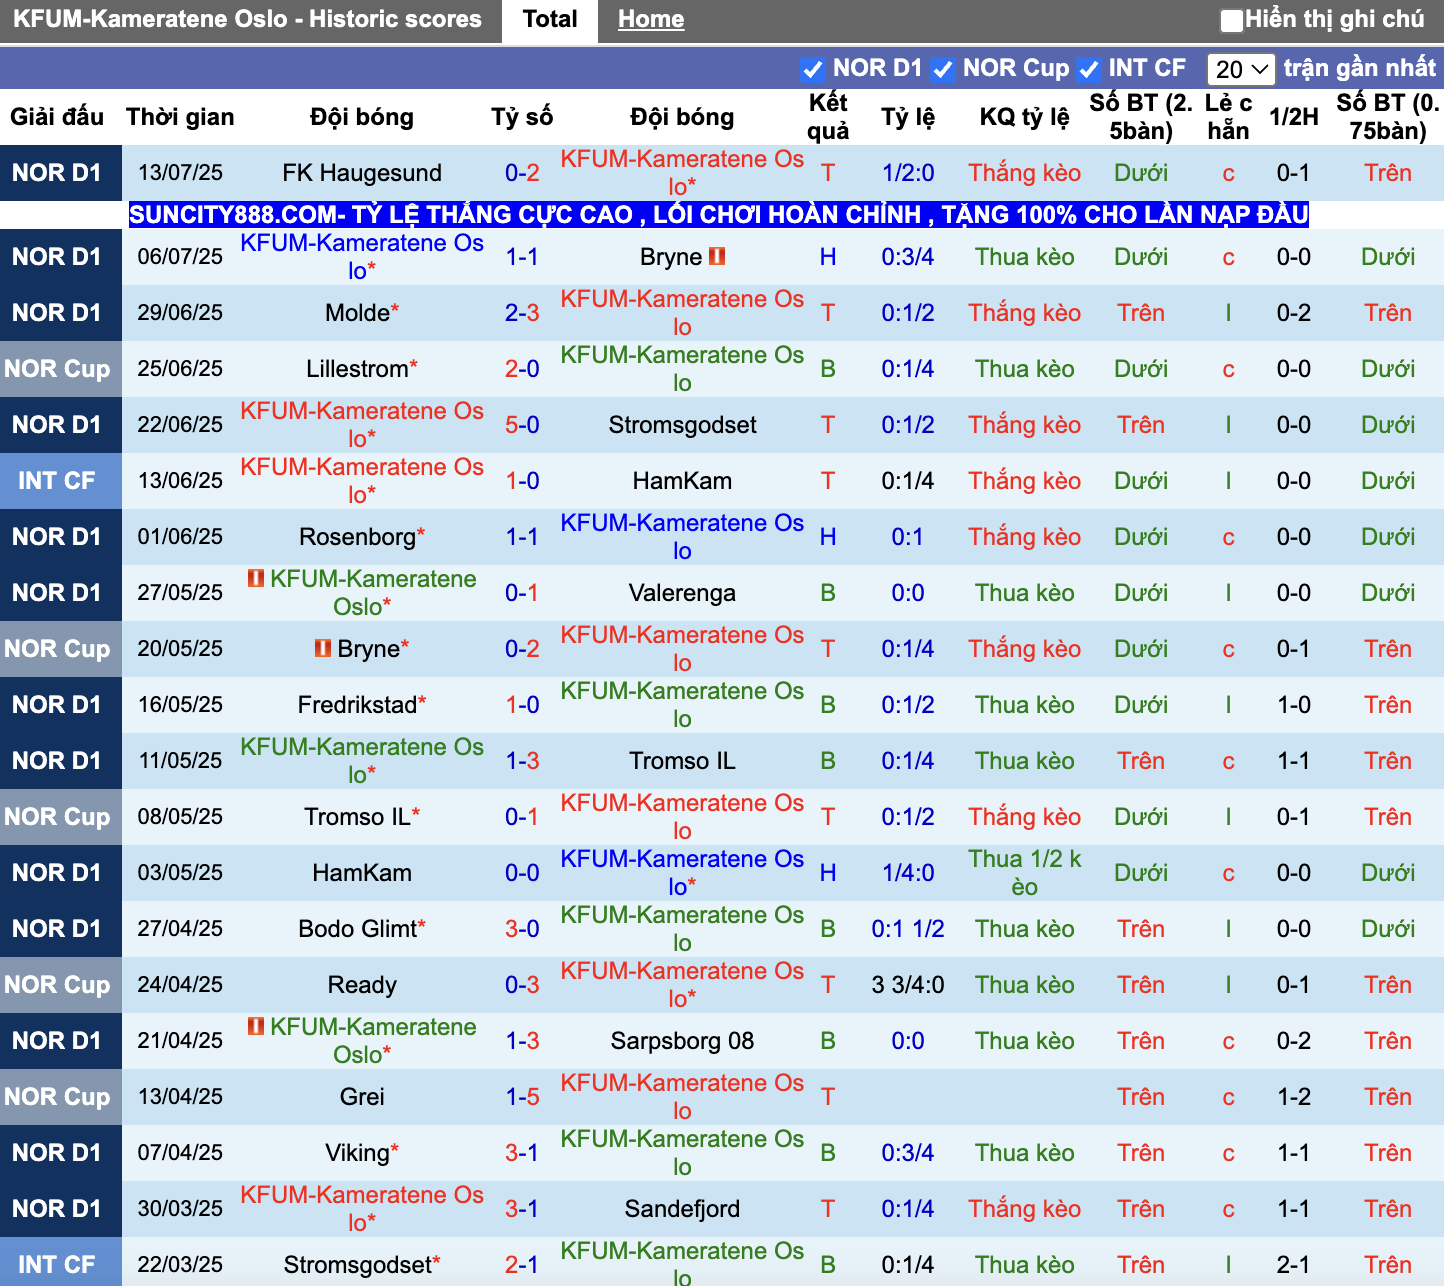Click the Sandefjord team name

point(682,1209)
